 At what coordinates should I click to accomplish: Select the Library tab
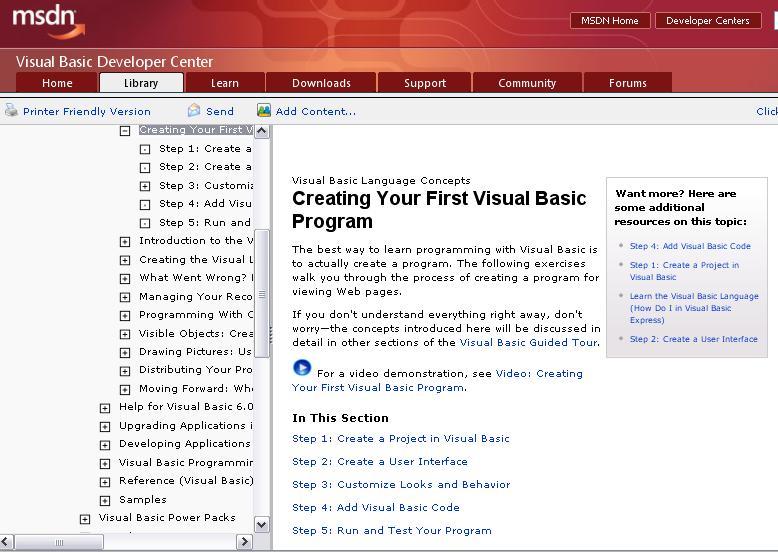point(141,83)
